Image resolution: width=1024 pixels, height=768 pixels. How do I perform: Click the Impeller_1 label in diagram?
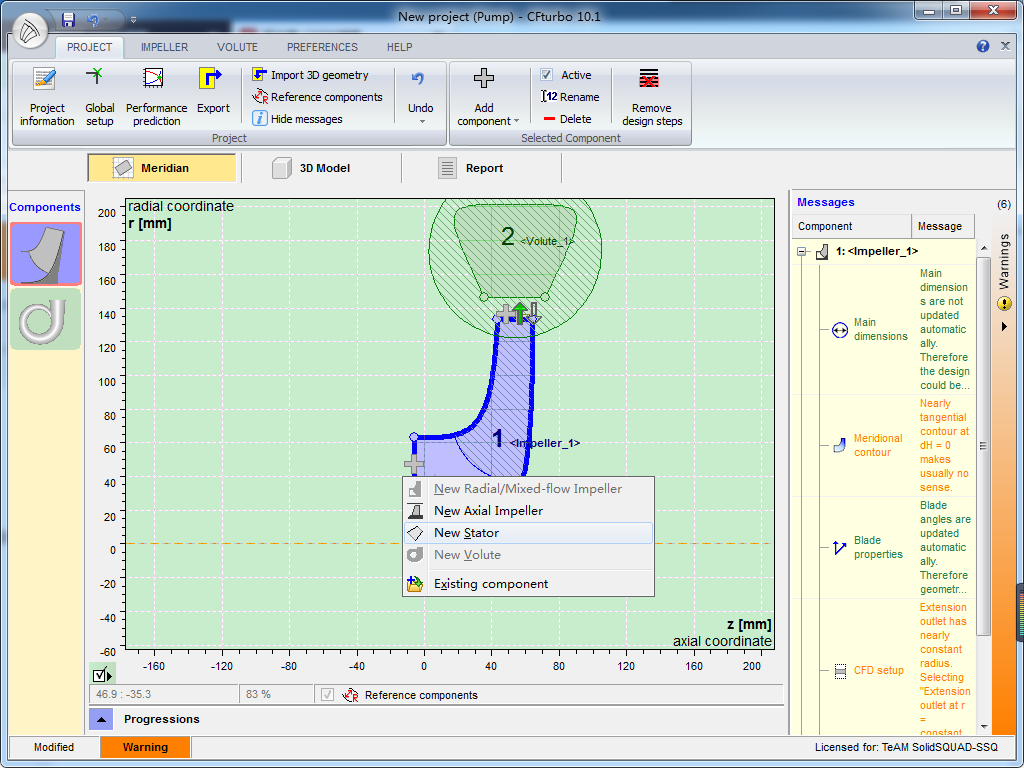click(545, 443)
